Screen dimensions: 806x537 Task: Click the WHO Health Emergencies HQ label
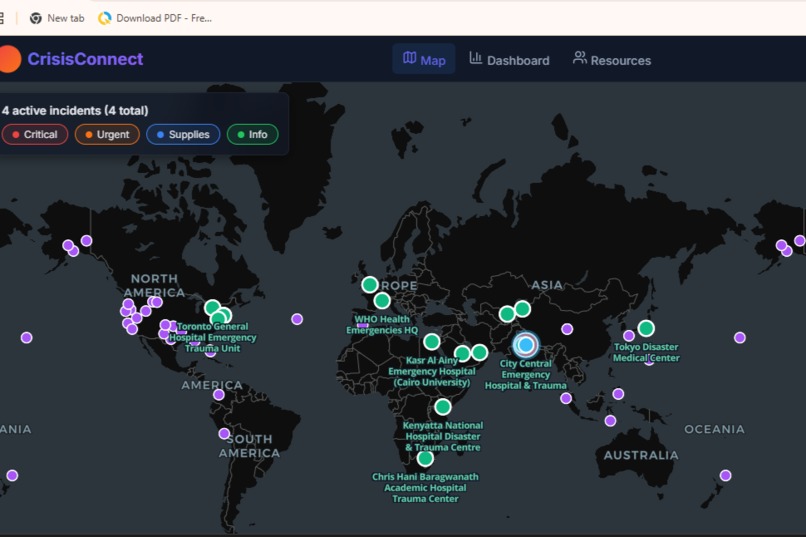point(382,325)
